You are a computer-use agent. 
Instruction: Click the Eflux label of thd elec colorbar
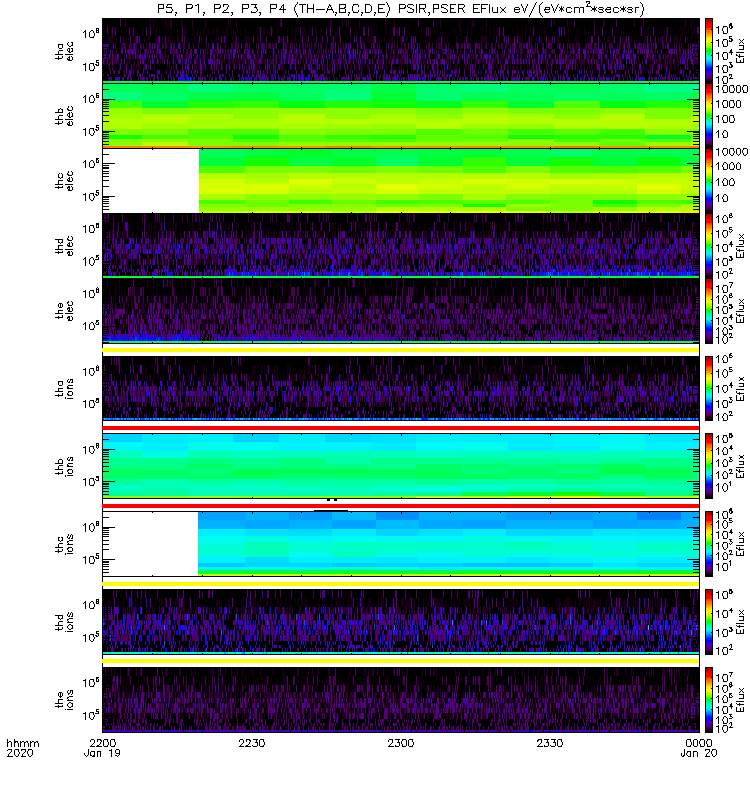740,245
